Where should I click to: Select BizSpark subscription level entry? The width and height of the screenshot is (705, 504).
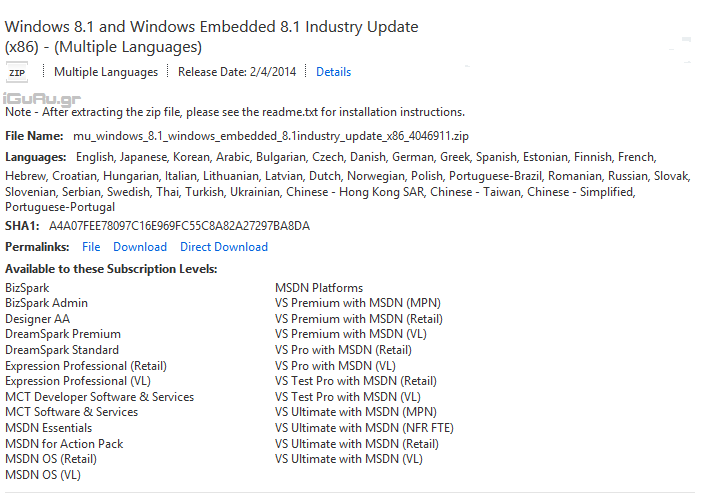[27, 288]
